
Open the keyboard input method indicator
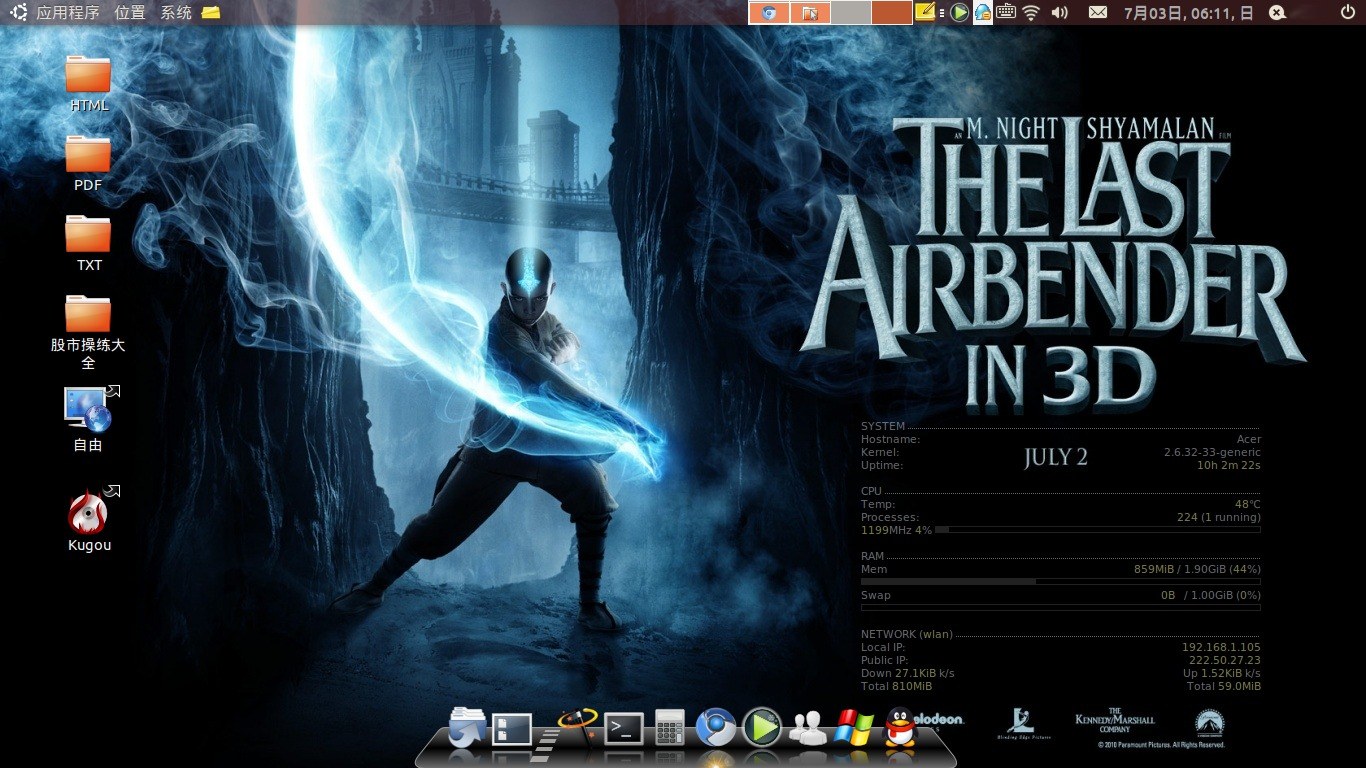(x=1006, y=13)
